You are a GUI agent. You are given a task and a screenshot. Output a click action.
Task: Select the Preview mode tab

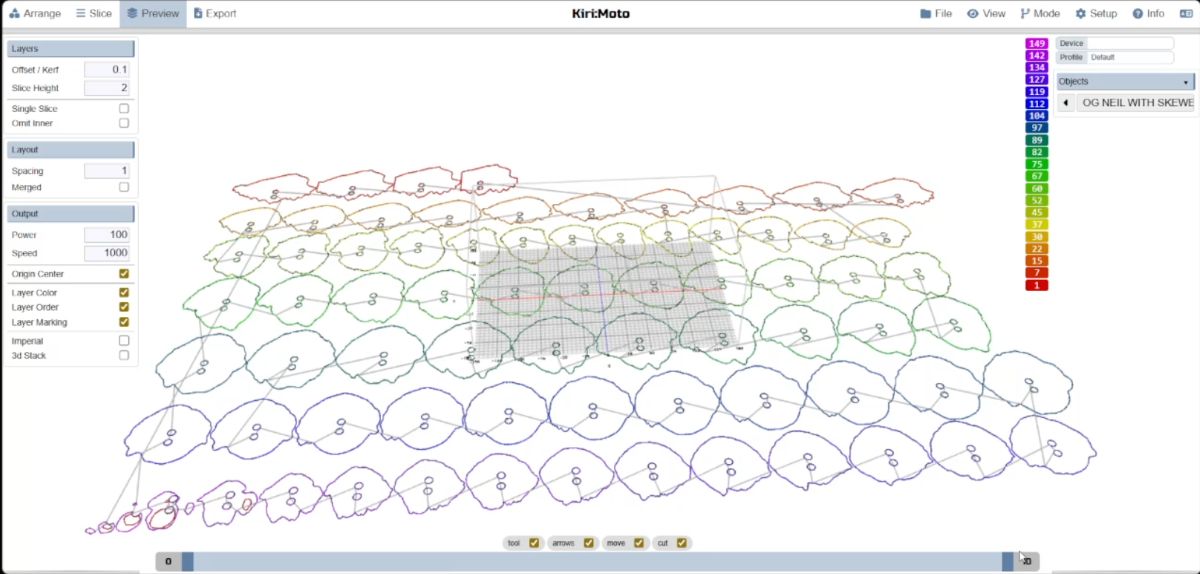pyautogui.click(x=153, y=14)
